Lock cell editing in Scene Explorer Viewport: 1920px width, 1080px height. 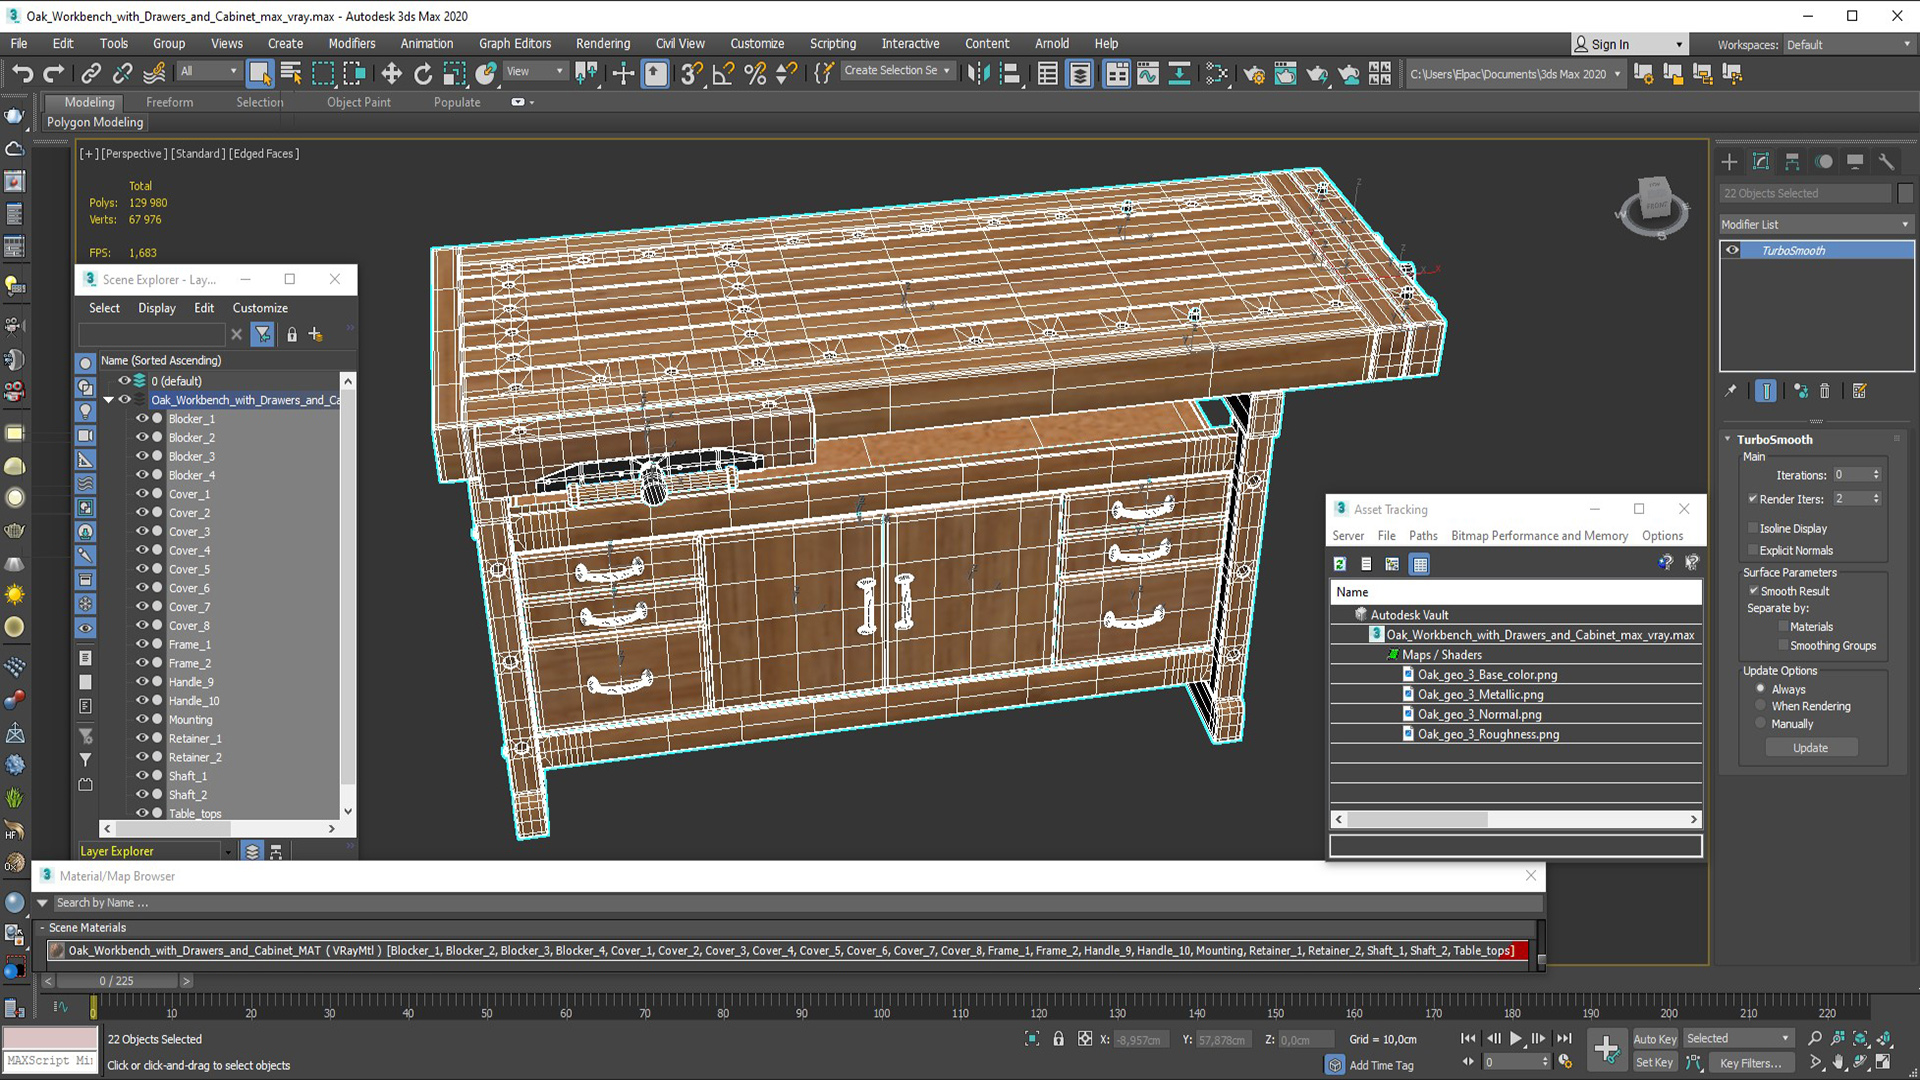(292, 335)
